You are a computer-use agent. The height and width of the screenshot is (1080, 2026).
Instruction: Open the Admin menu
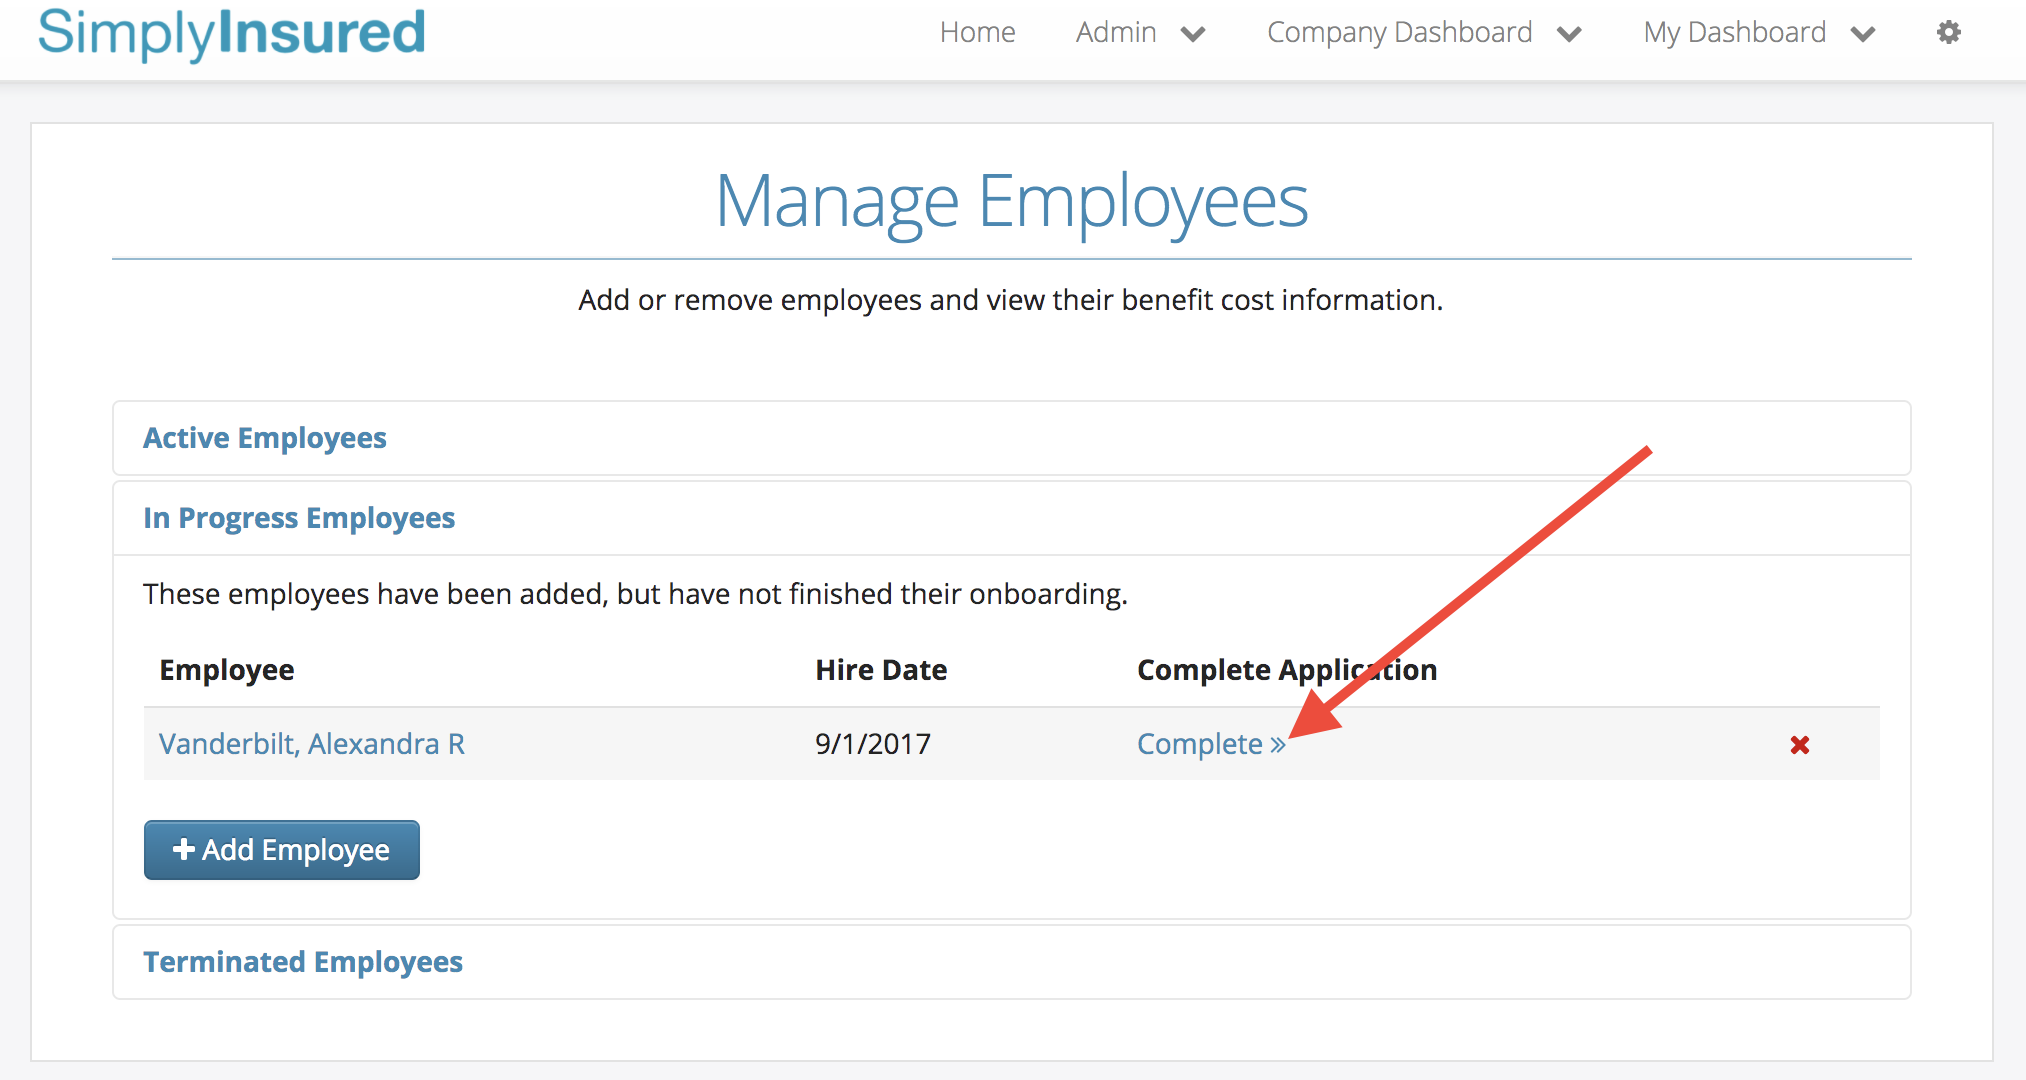(1114, 32)
